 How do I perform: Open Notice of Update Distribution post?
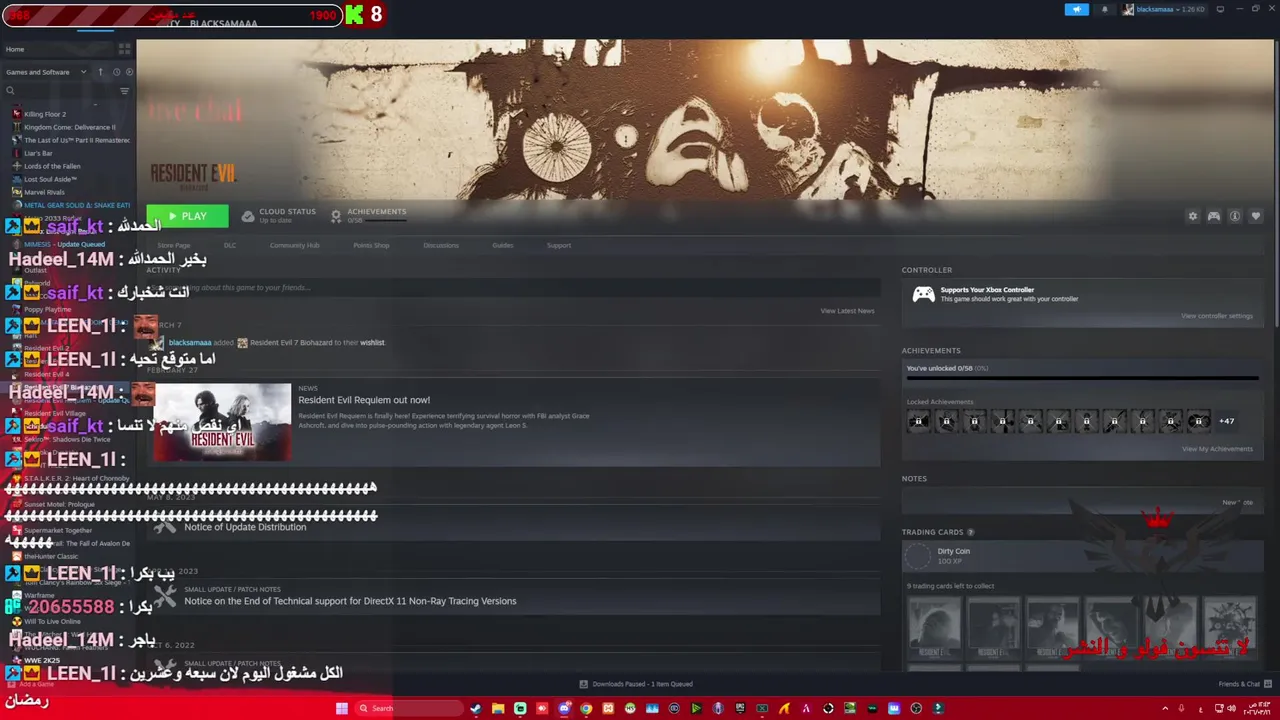(245, 527)
